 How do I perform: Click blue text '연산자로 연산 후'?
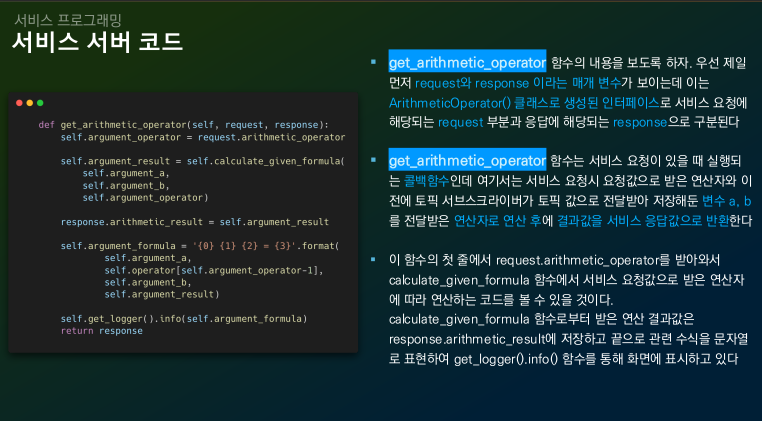click(x=498, y=221)
